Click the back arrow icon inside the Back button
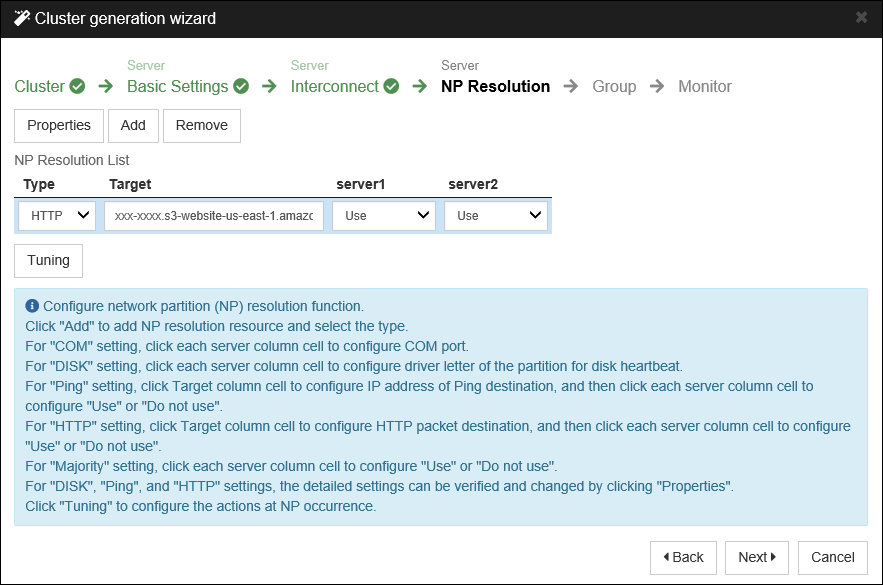Viewport: 883px width, 585px height. (667, 557)
